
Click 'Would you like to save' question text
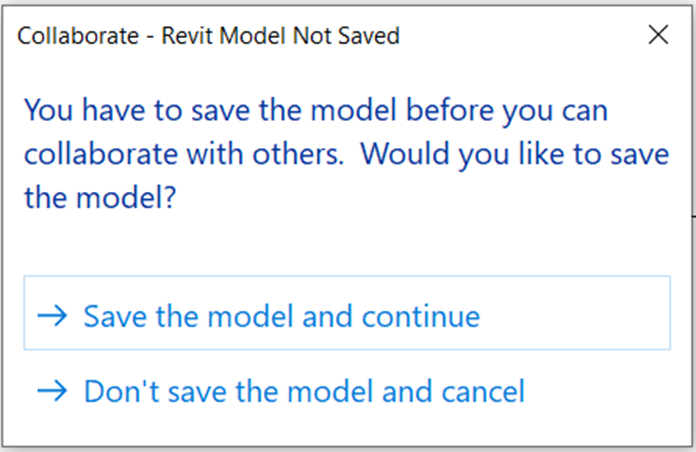tap(515, 155)
